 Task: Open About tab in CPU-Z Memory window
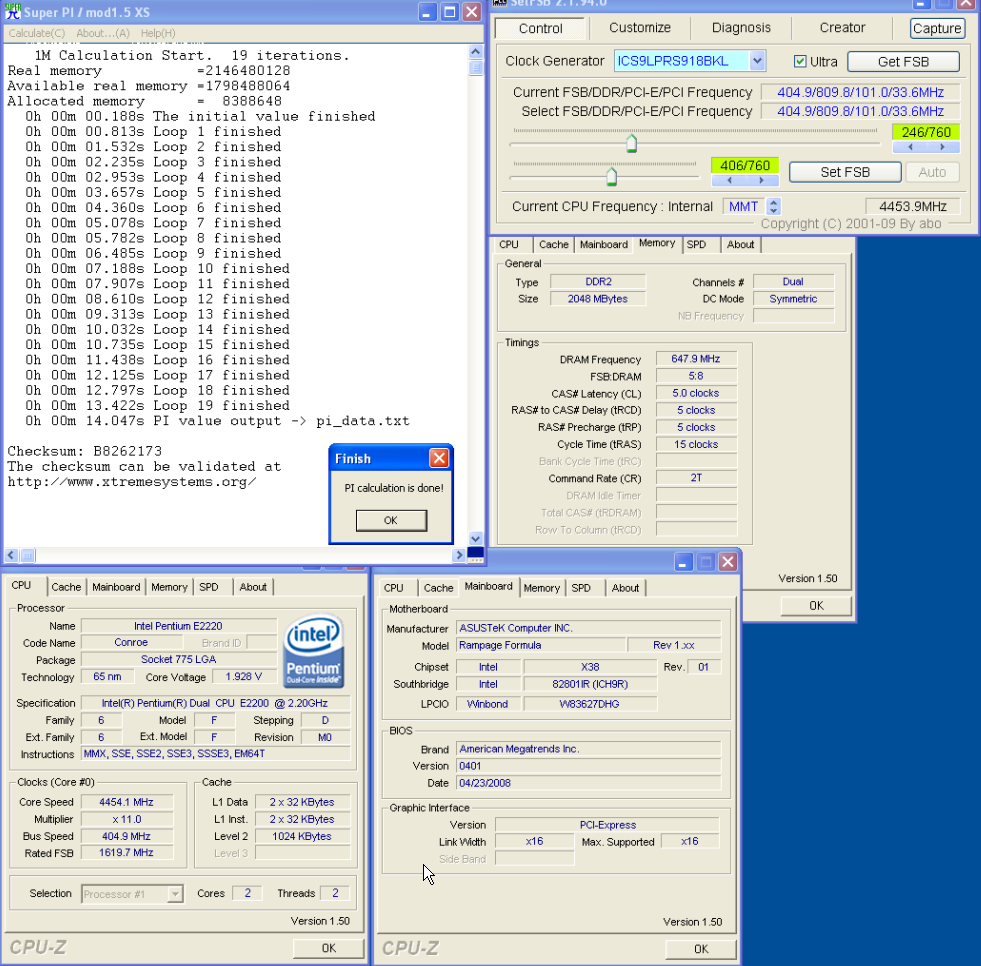pos(740,245)
